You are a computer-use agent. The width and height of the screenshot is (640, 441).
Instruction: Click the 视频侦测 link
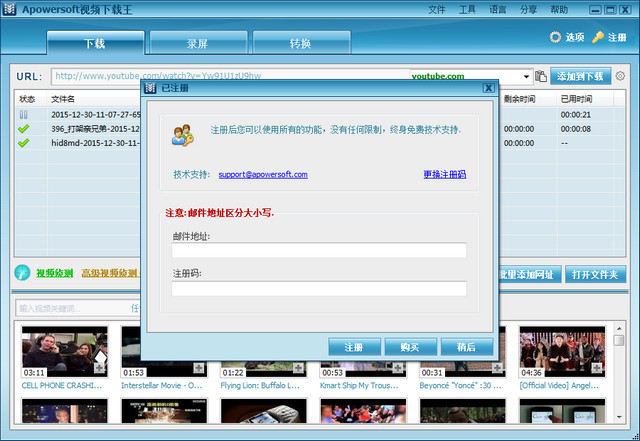54,273
